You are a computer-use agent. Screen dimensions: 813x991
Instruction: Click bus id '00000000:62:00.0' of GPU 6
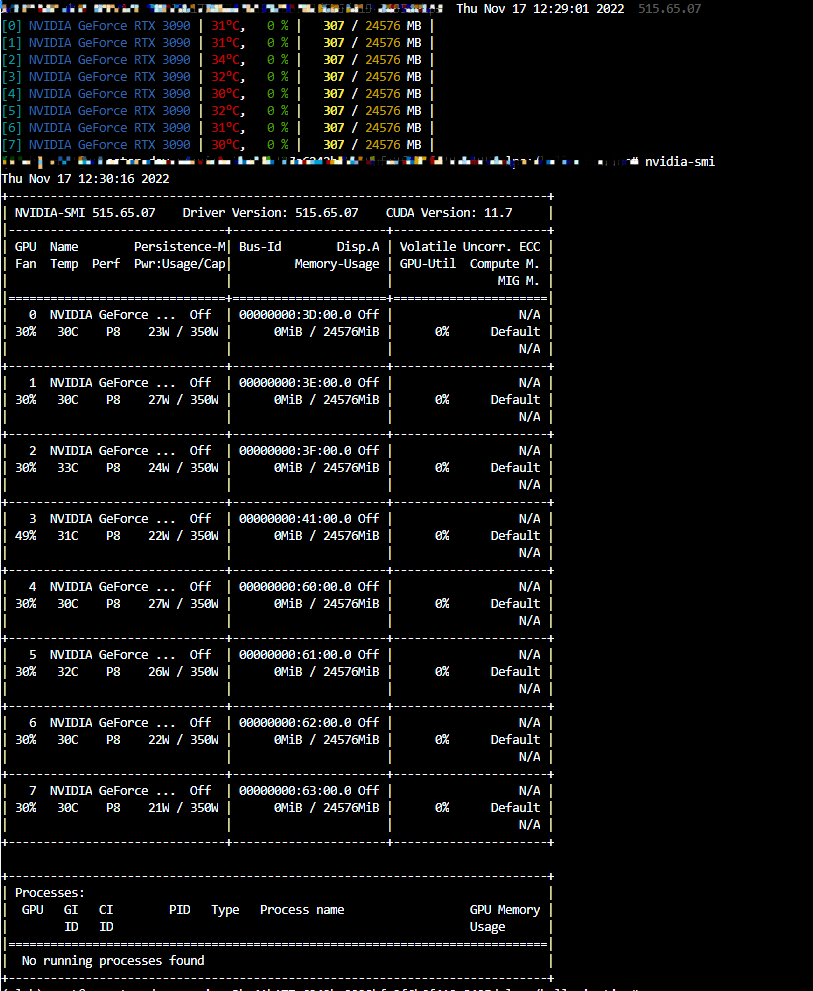click(x=295, y=723)
